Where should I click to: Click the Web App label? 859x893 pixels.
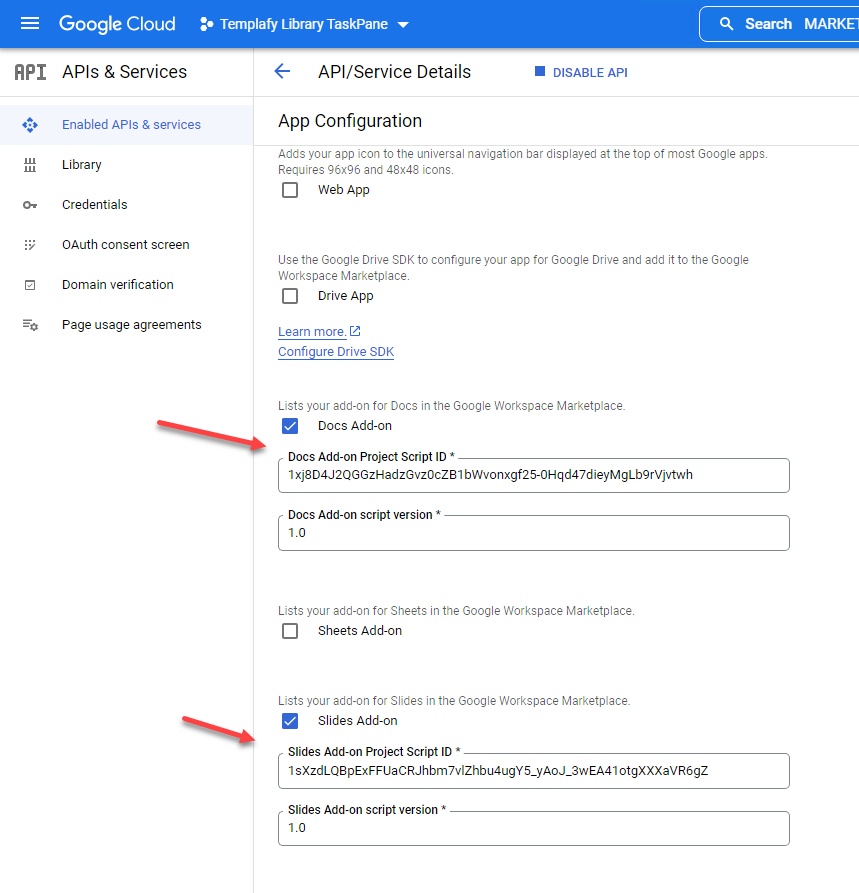tap(343, 190)
